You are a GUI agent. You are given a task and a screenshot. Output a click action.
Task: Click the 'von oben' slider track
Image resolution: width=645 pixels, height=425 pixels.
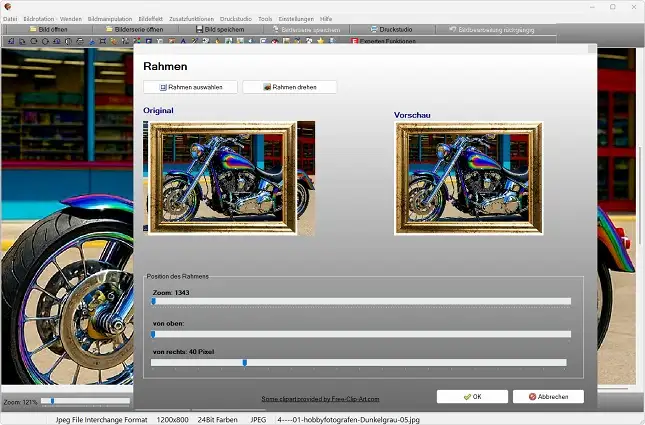[x=360, y=333]
